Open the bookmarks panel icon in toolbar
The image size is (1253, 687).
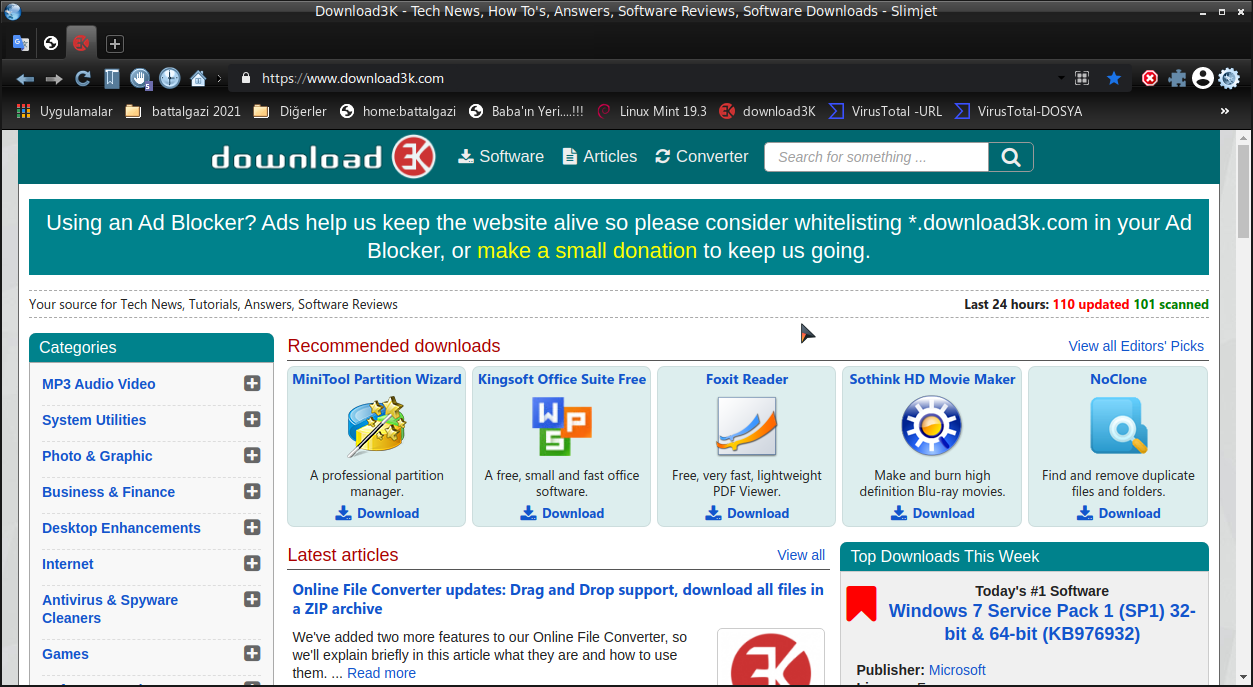[112, 78]
